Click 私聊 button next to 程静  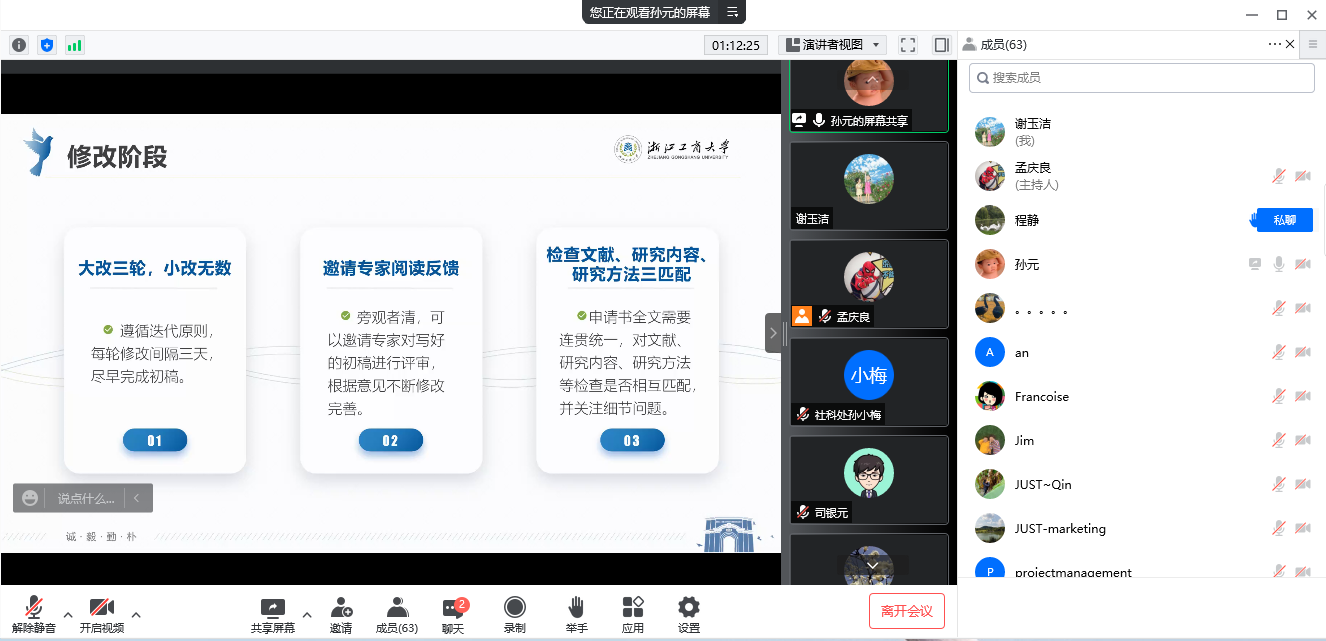tap(1284, 221)
